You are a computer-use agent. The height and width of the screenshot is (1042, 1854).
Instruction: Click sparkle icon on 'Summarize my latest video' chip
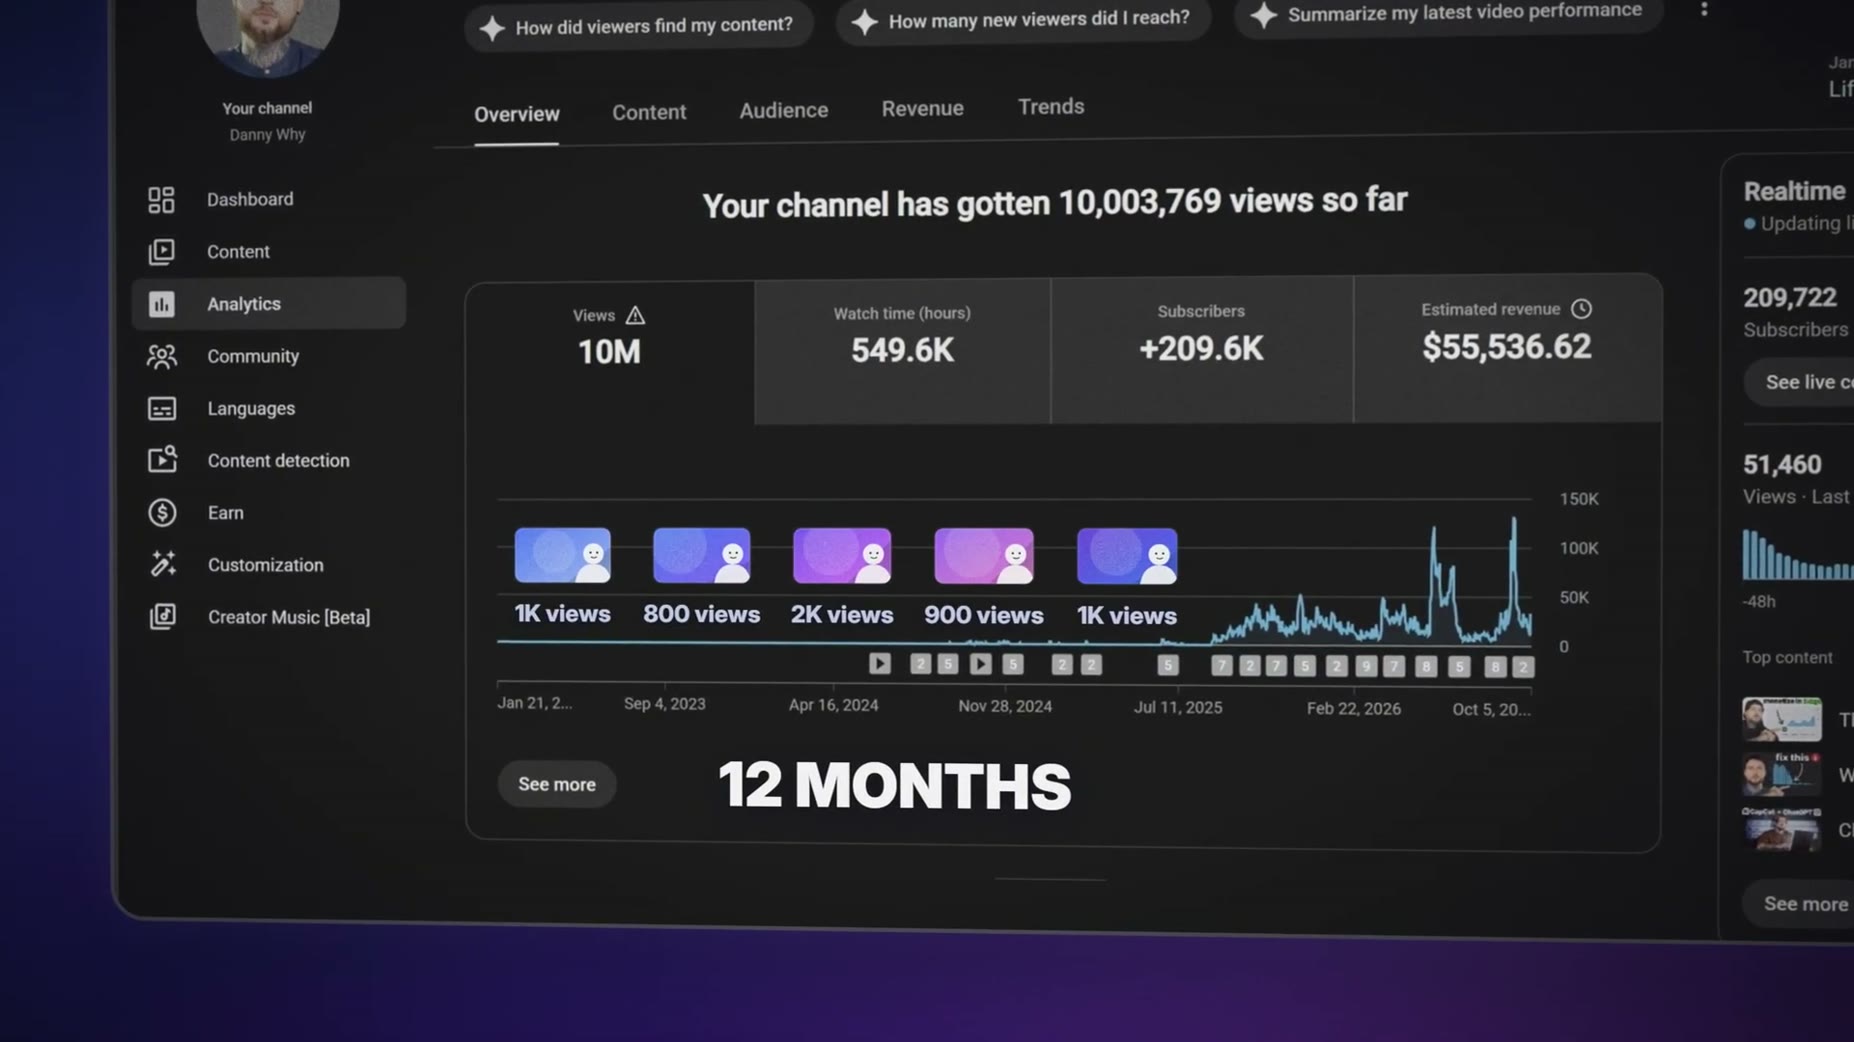coord(1263,15)
